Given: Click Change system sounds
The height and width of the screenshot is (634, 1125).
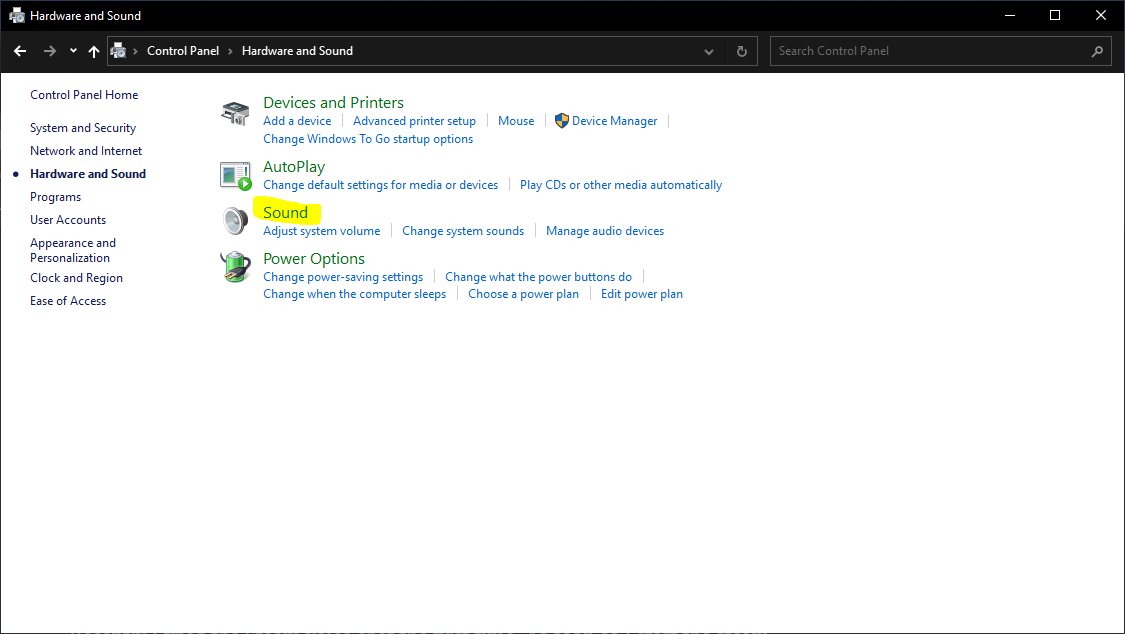Looking at the screenshot, I should [463, 231].
